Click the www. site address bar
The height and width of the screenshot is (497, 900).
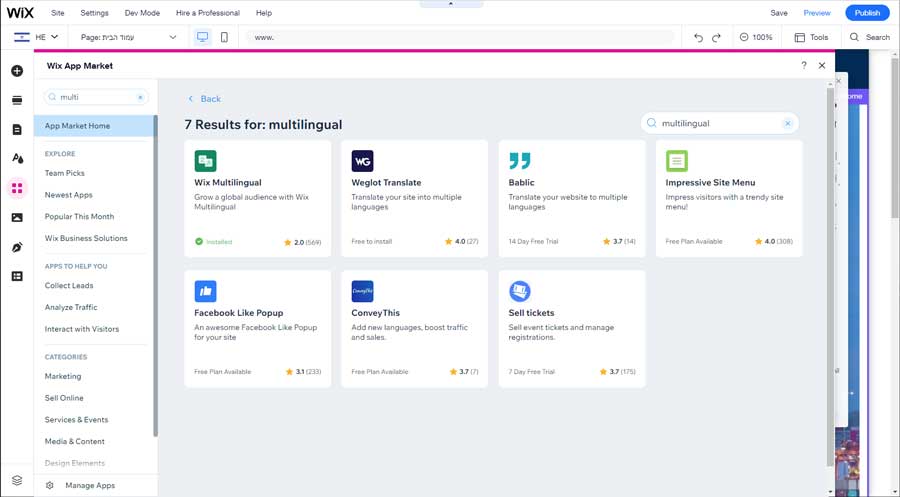[460, 37]
